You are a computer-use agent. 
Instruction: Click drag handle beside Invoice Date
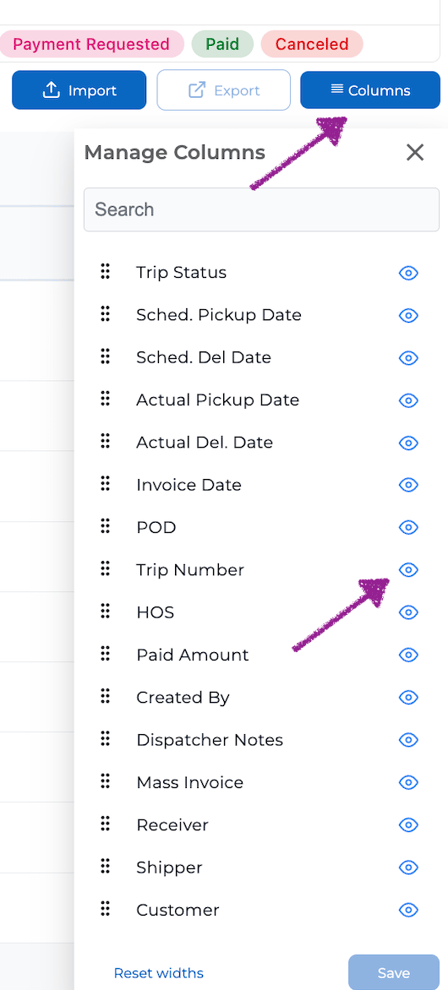click(105, 484)
